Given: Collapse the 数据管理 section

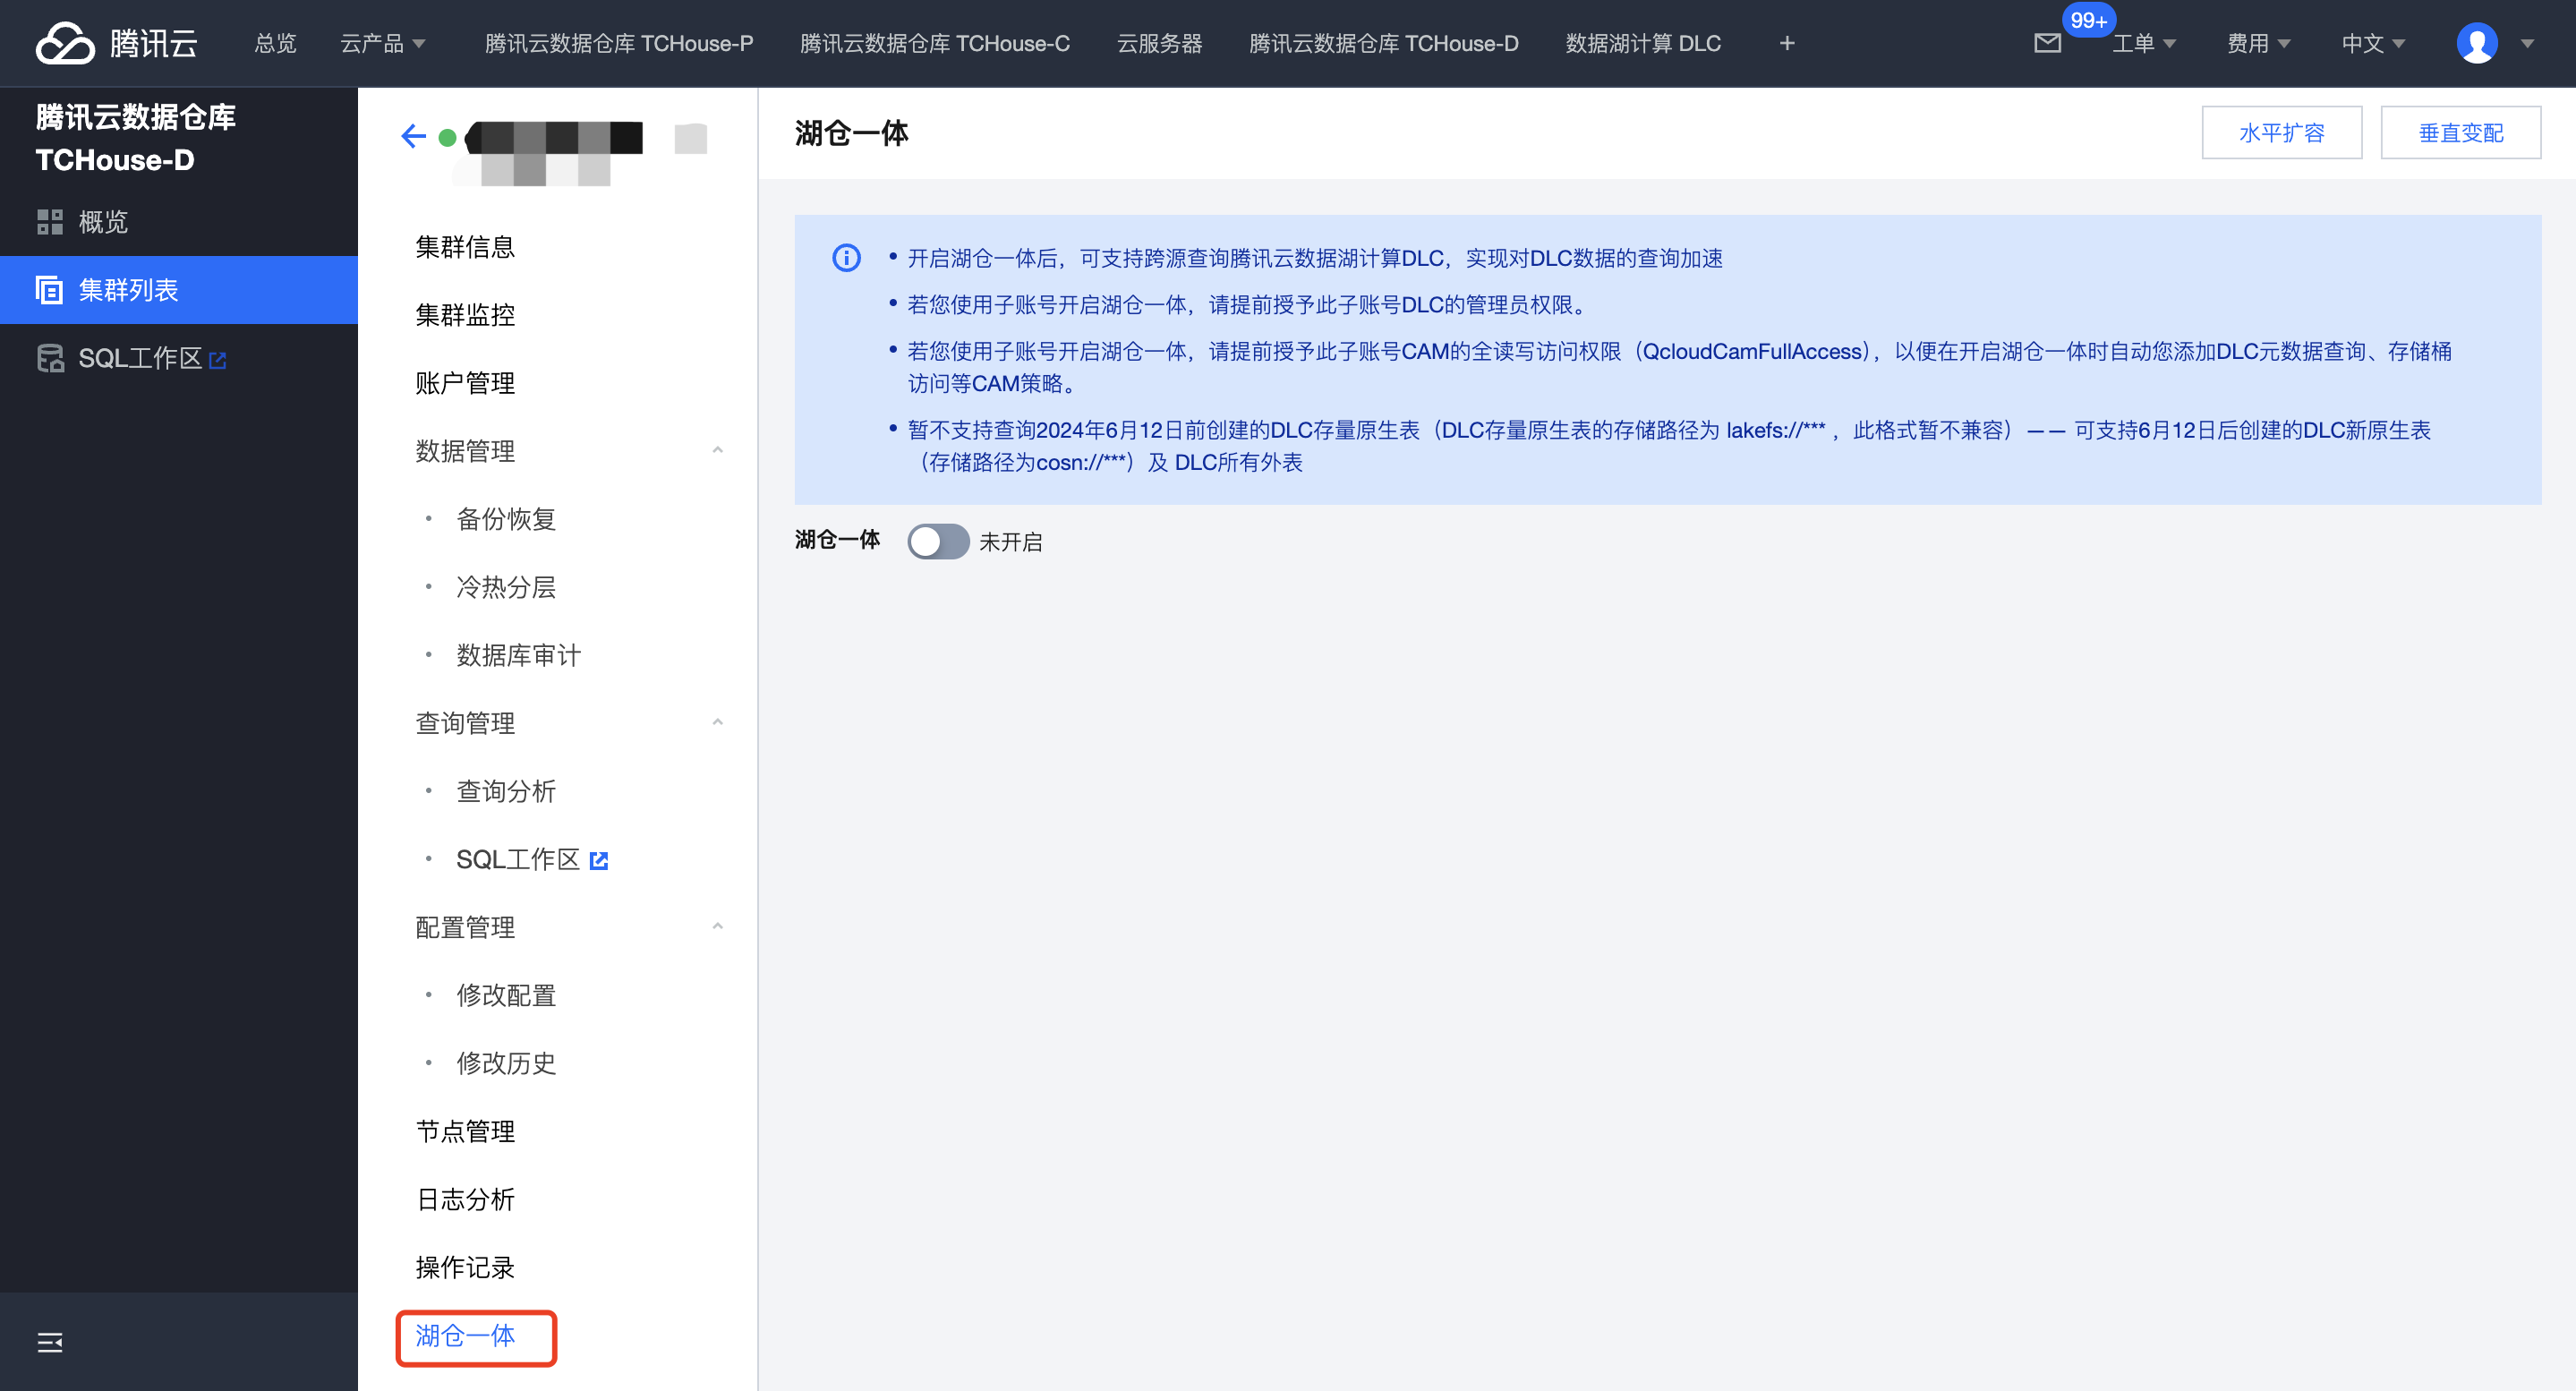Looking at the screenshot, I should (717, 450).
